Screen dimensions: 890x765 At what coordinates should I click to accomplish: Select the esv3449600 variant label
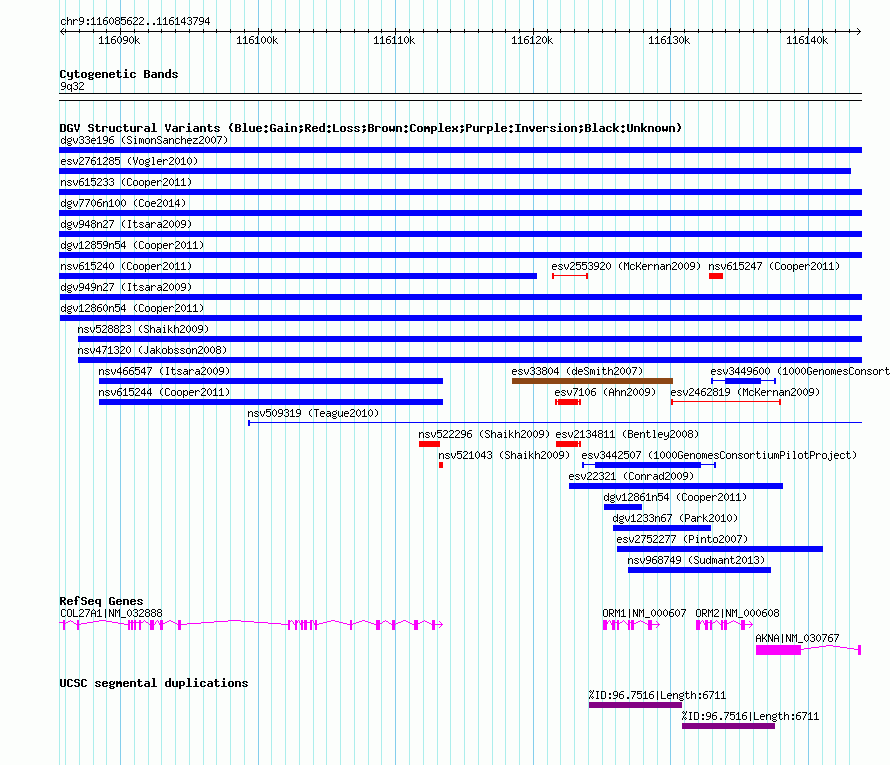tap(800, 371)
